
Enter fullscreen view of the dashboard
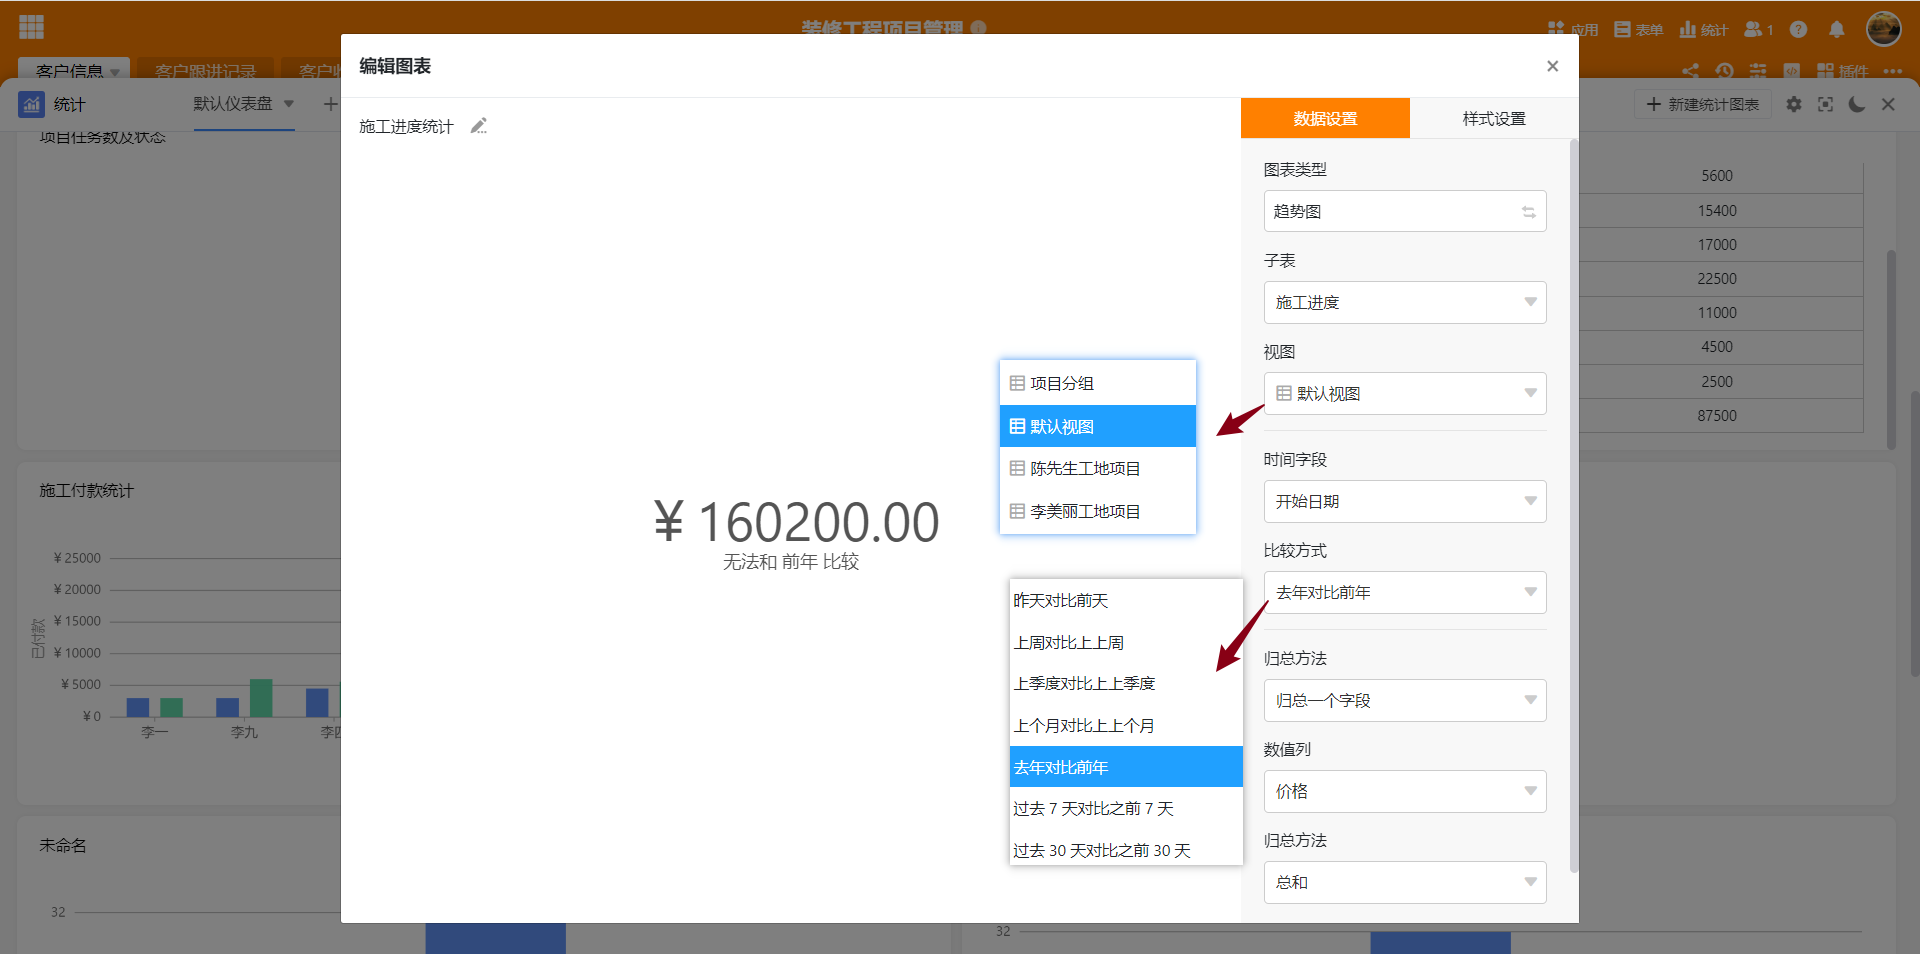[1825, 104]
